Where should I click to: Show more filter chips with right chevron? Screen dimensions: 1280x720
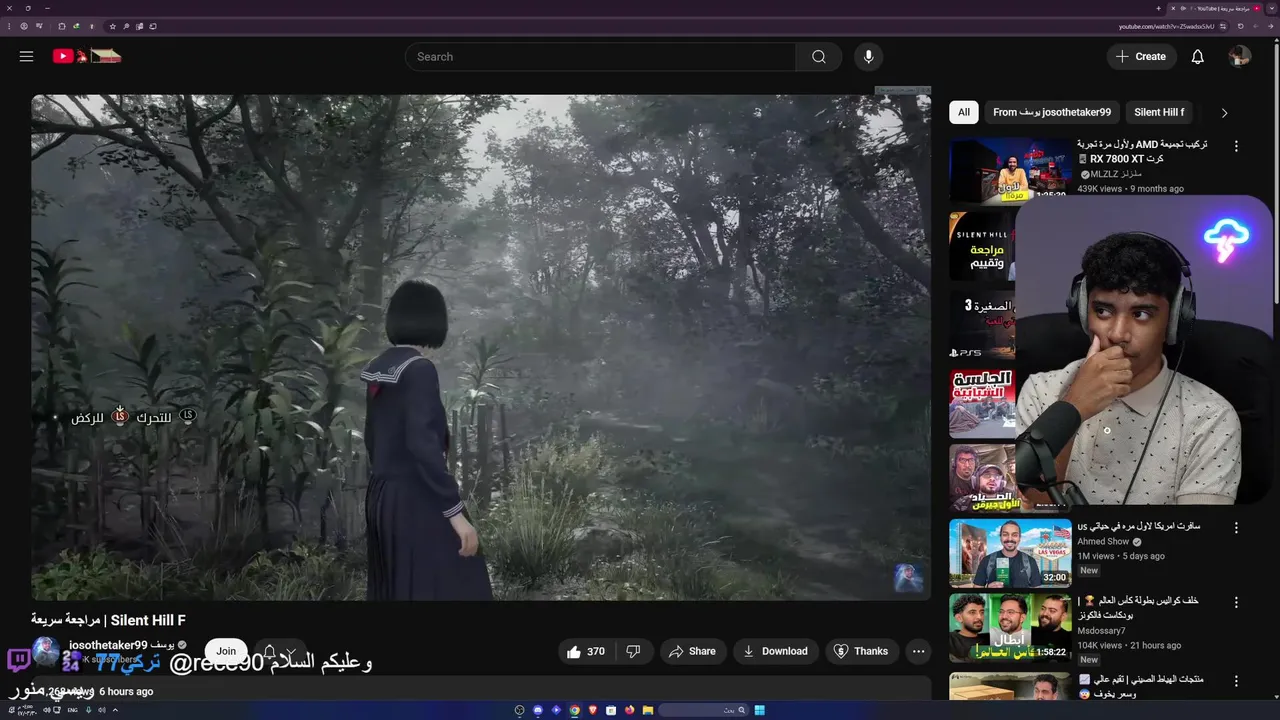(x=1224, y=113)
